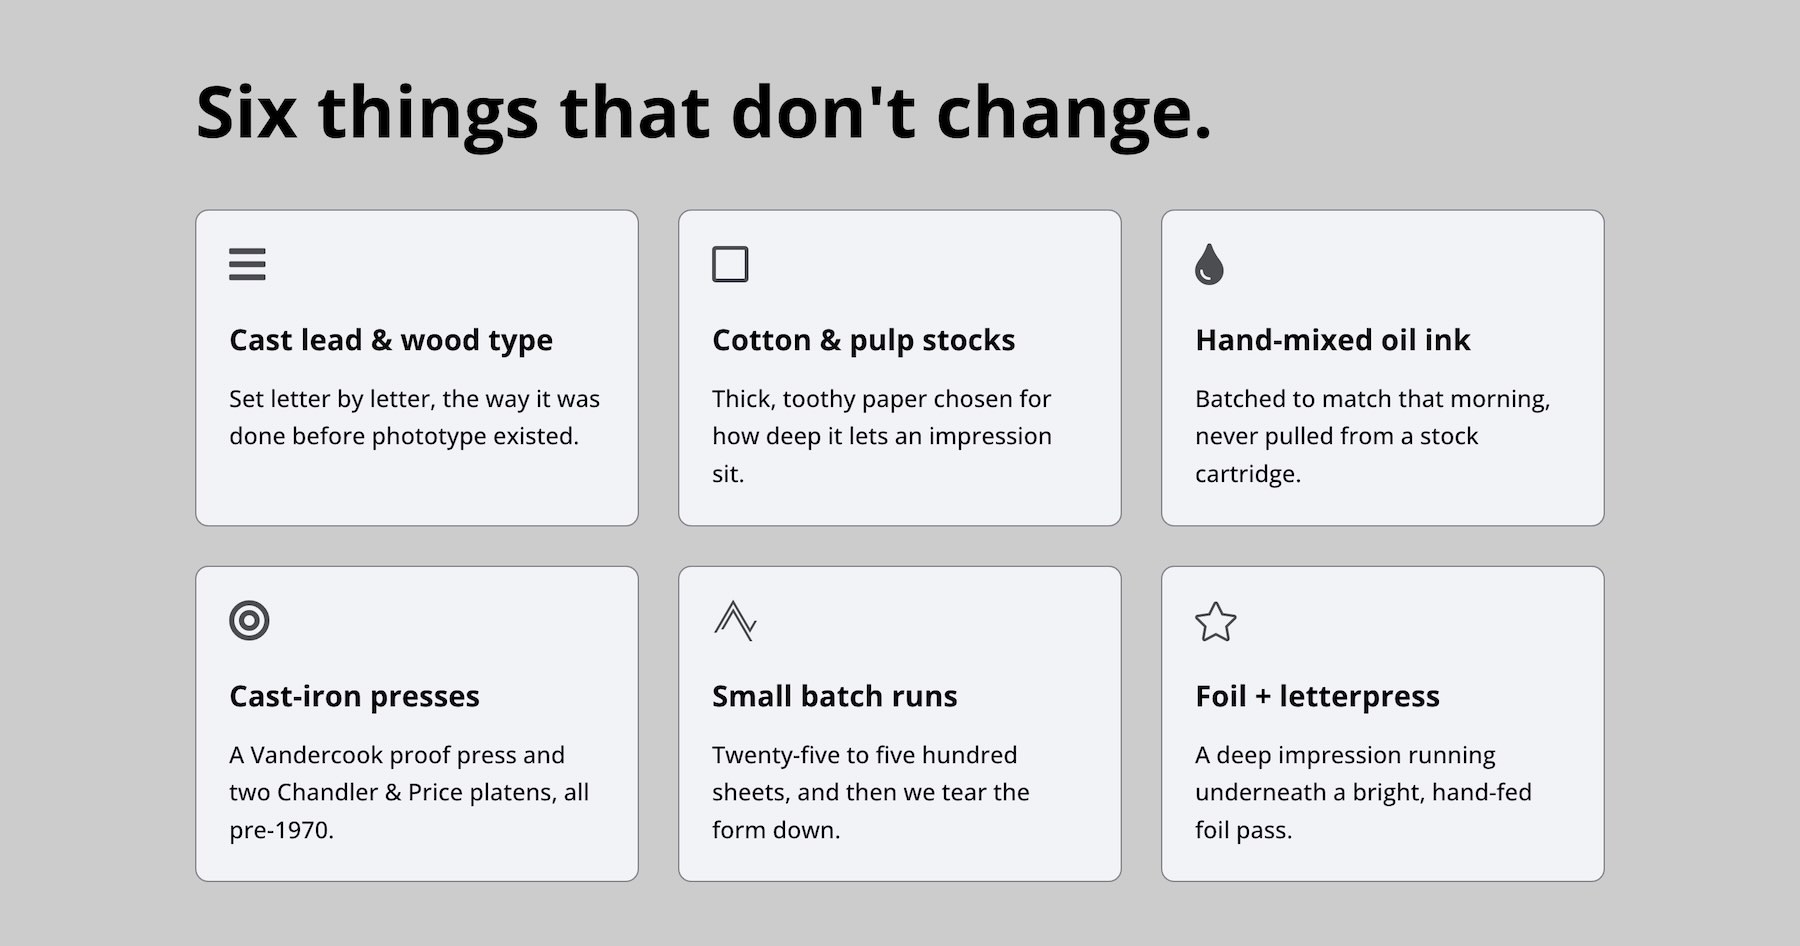Click the ink droplet icon

click(1209, 264)
